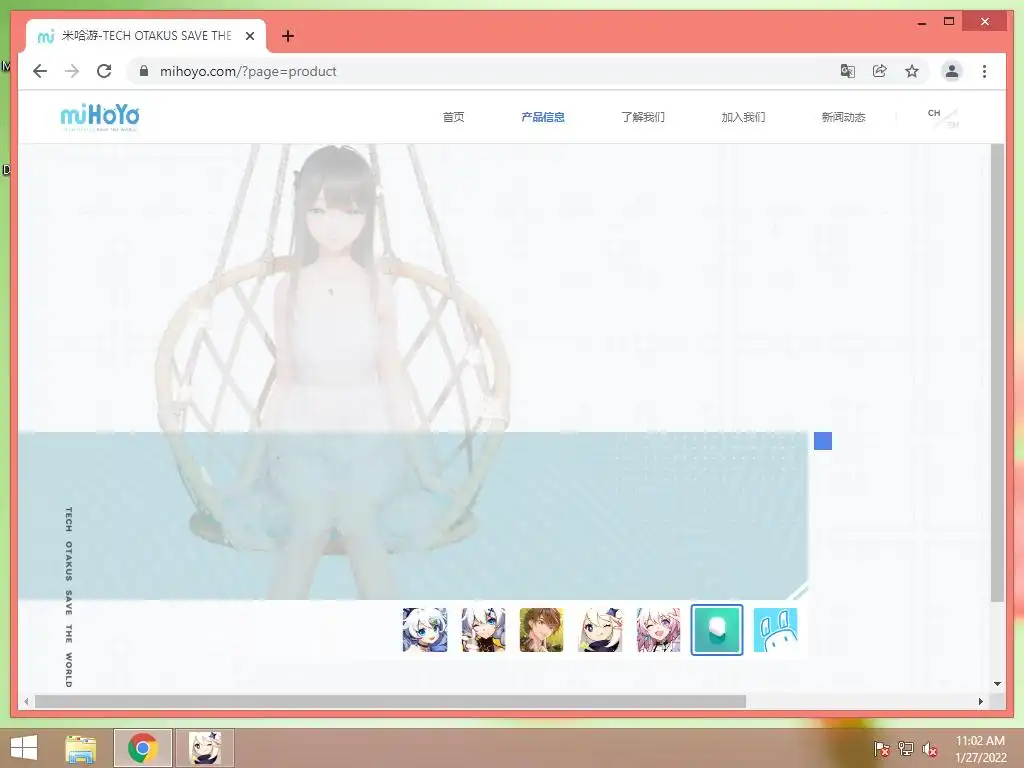1024x768 pixels.
Task: Click the small blue square button
Action: tap(823, 441)
